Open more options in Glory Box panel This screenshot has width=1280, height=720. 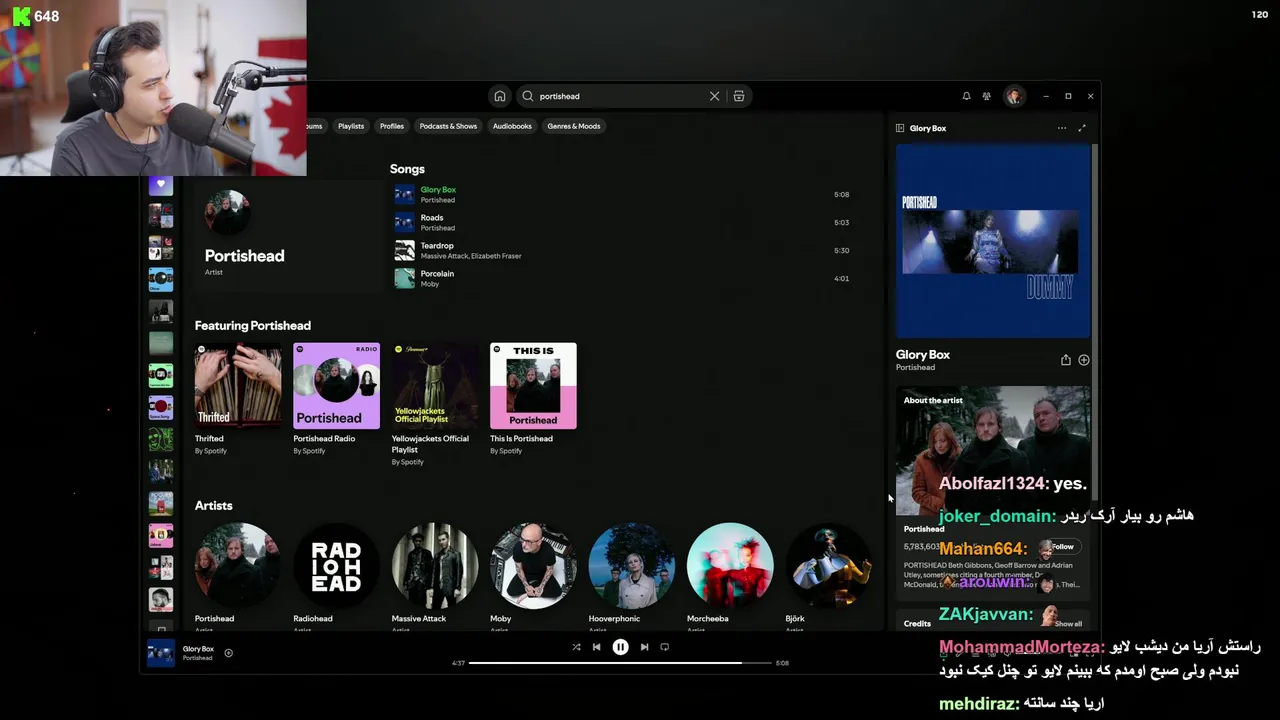tap(1061, 128)
